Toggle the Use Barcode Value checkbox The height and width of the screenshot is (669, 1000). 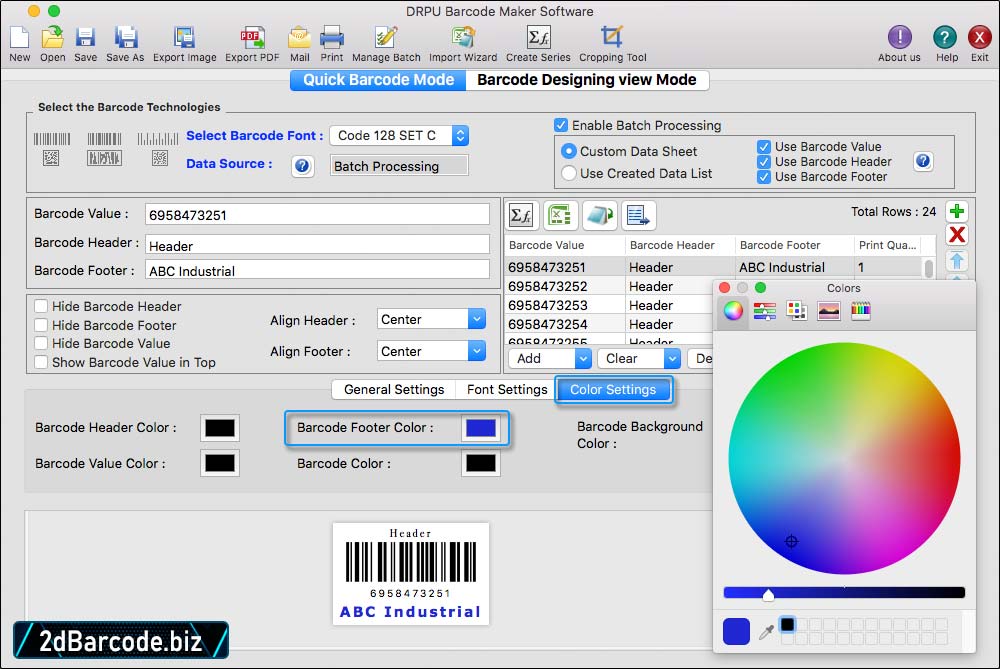pyautogui.click(x=763, y=147)
